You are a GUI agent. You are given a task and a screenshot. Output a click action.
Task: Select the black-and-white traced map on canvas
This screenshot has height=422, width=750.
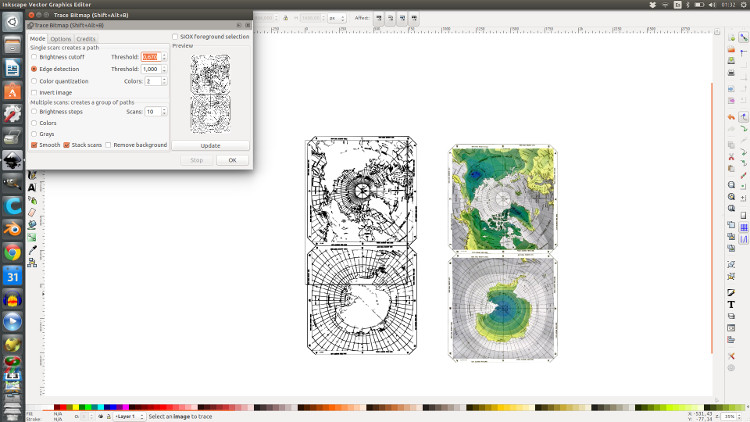(361, 245)
